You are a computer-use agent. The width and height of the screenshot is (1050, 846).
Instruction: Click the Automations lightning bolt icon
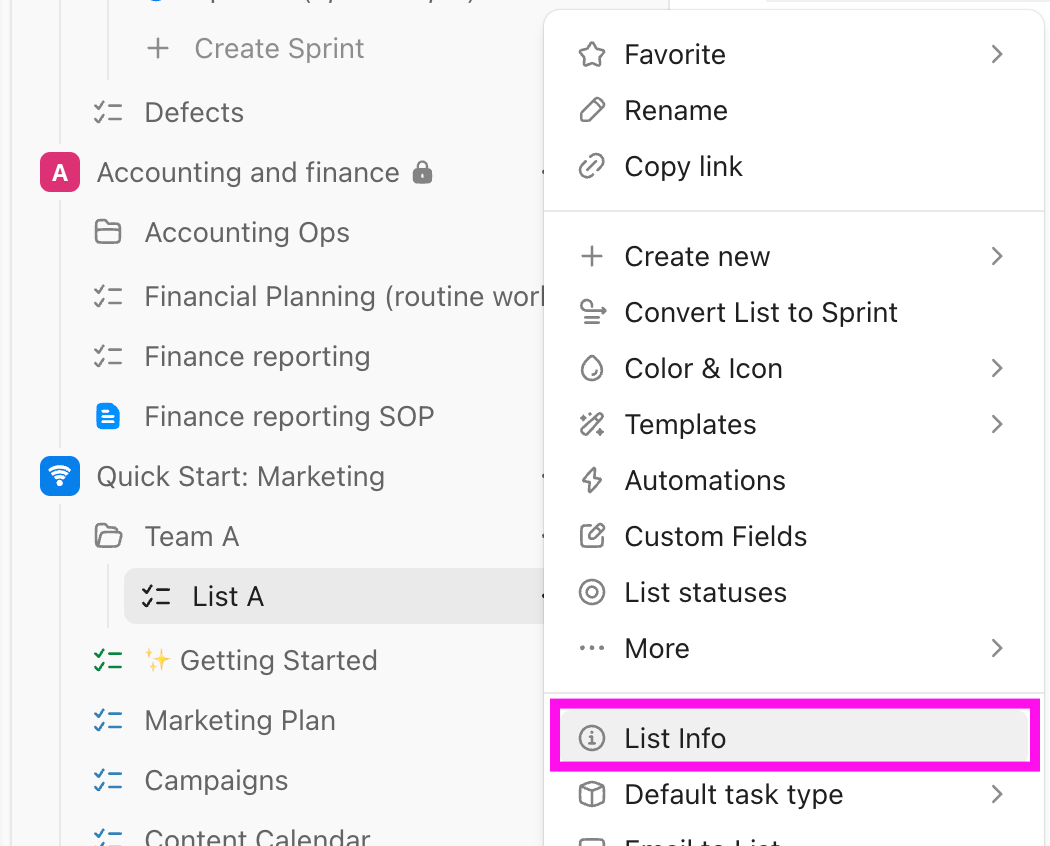[592, 481]
